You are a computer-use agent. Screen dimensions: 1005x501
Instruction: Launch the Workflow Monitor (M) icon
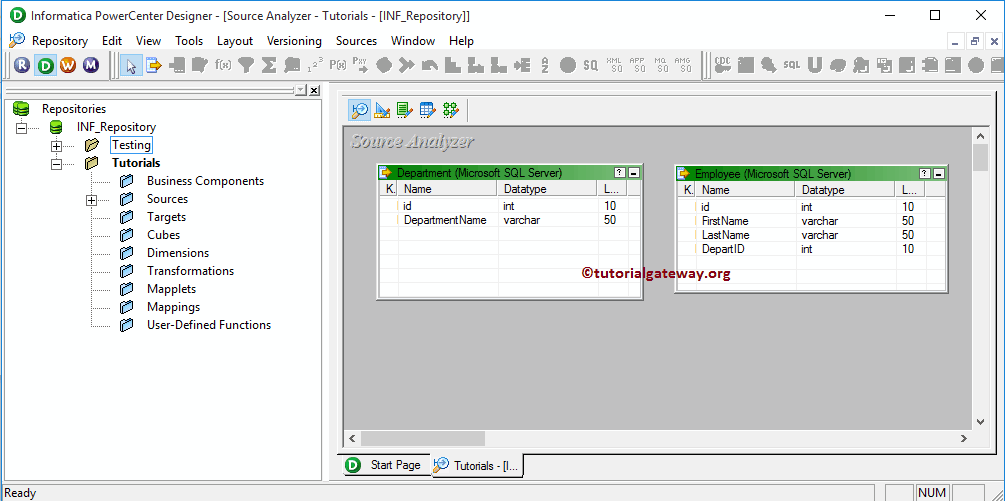pos(91,65)
